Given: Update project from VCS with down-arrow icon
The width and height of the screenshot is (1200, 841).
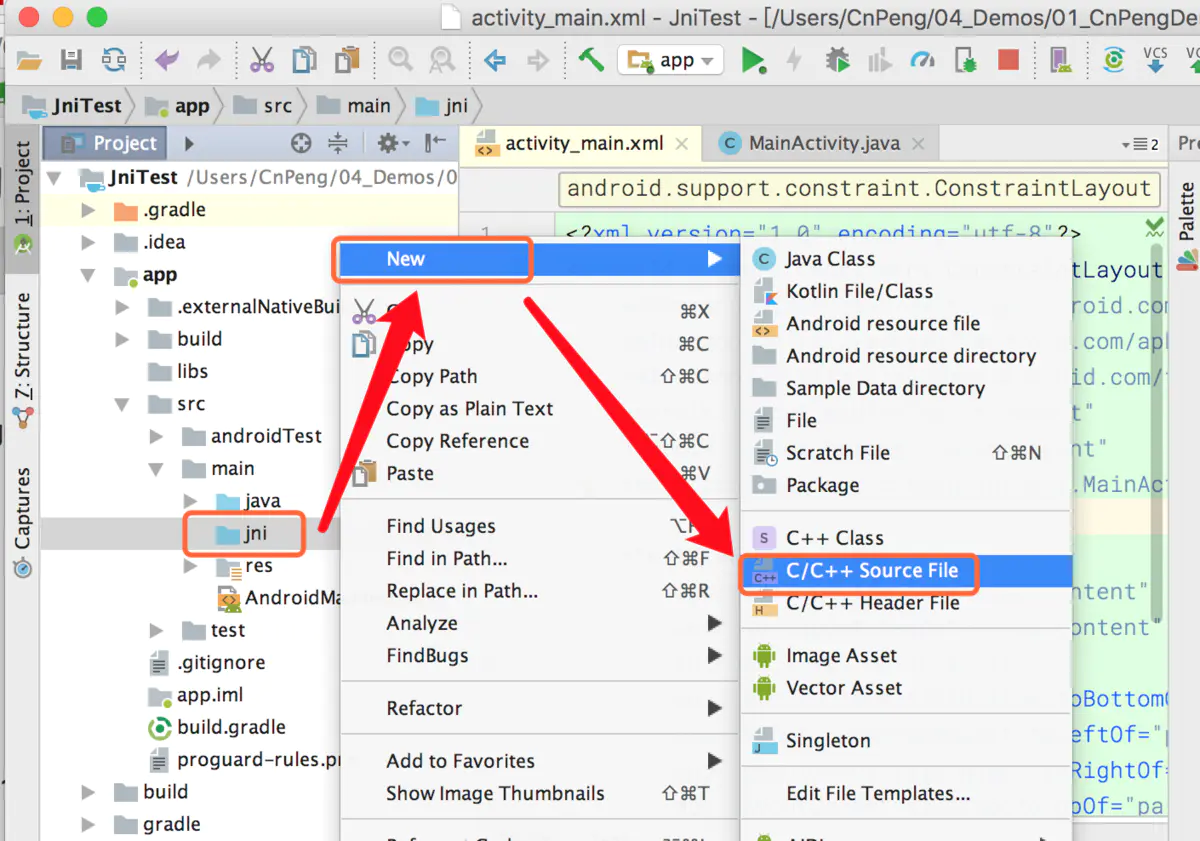Looking at the screenshot, I should (1155, 60).
